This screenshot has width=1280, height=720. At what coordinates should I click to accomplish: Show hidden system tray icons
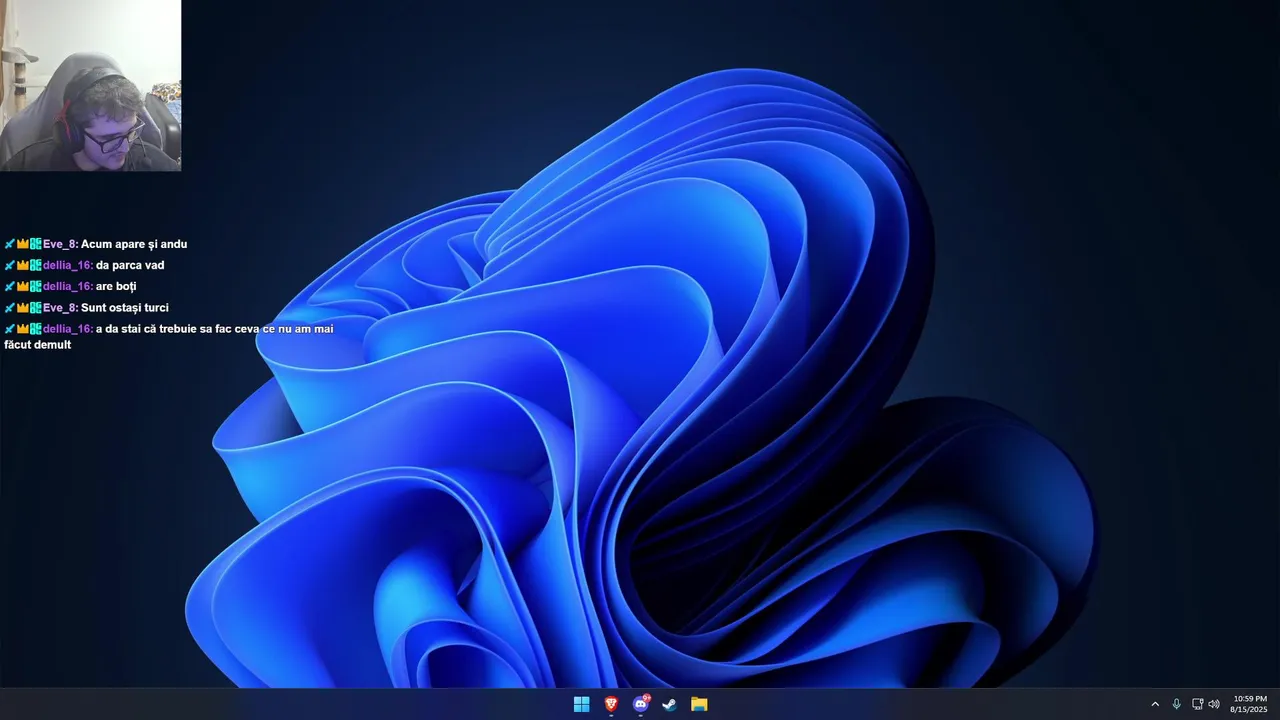coord(1155,704)
